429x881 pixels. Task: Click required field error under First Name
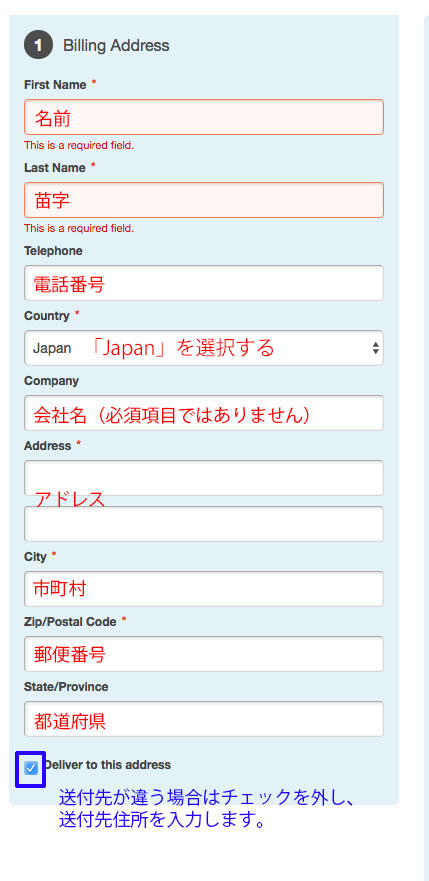point(79,146)
